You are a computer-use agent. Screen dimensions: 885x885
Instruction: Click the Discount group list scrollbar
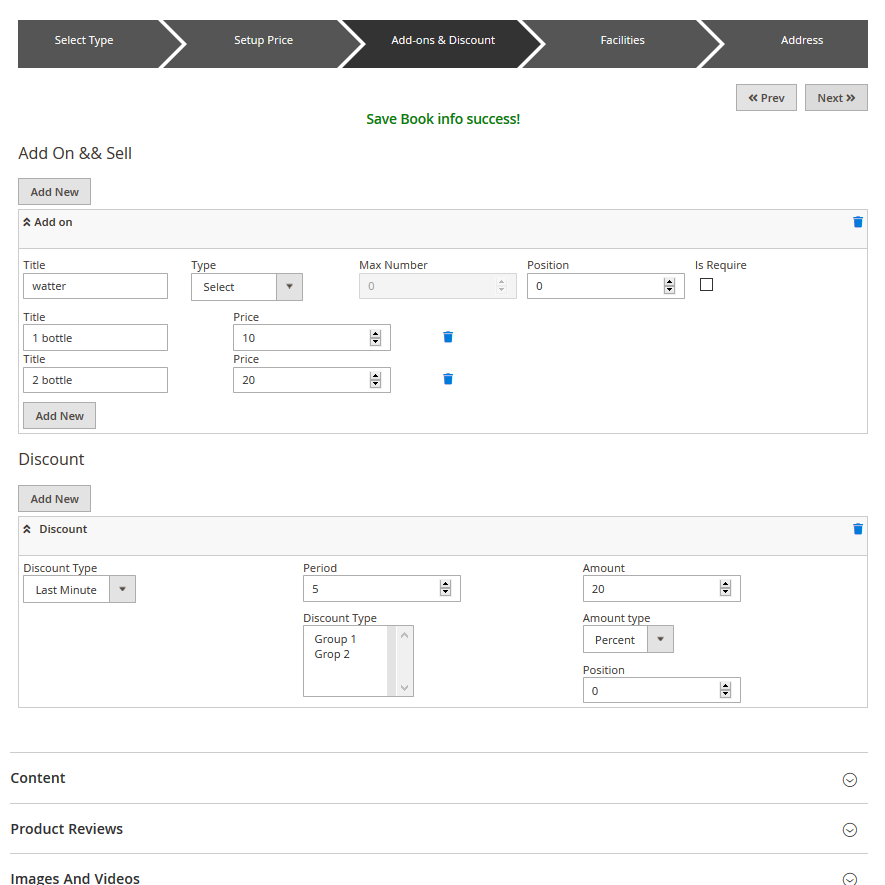click(x=404, y=660)
